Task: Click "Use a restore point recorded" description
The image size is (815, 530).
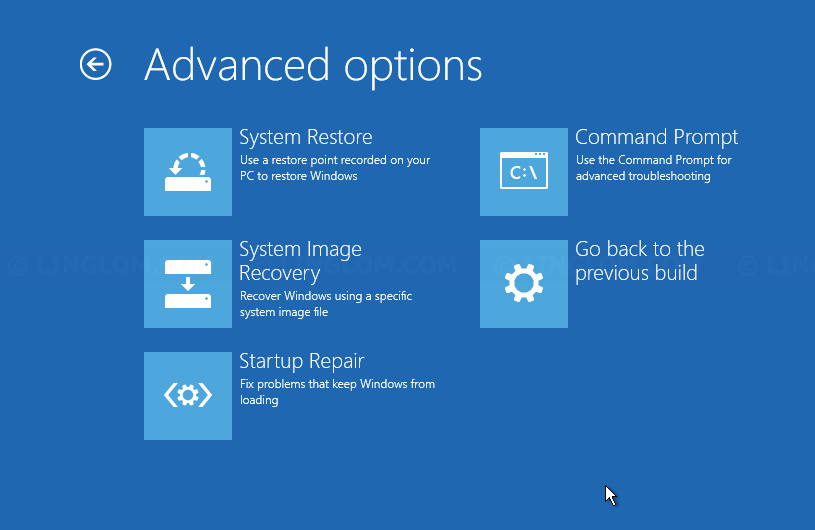Action: point(335,168)
